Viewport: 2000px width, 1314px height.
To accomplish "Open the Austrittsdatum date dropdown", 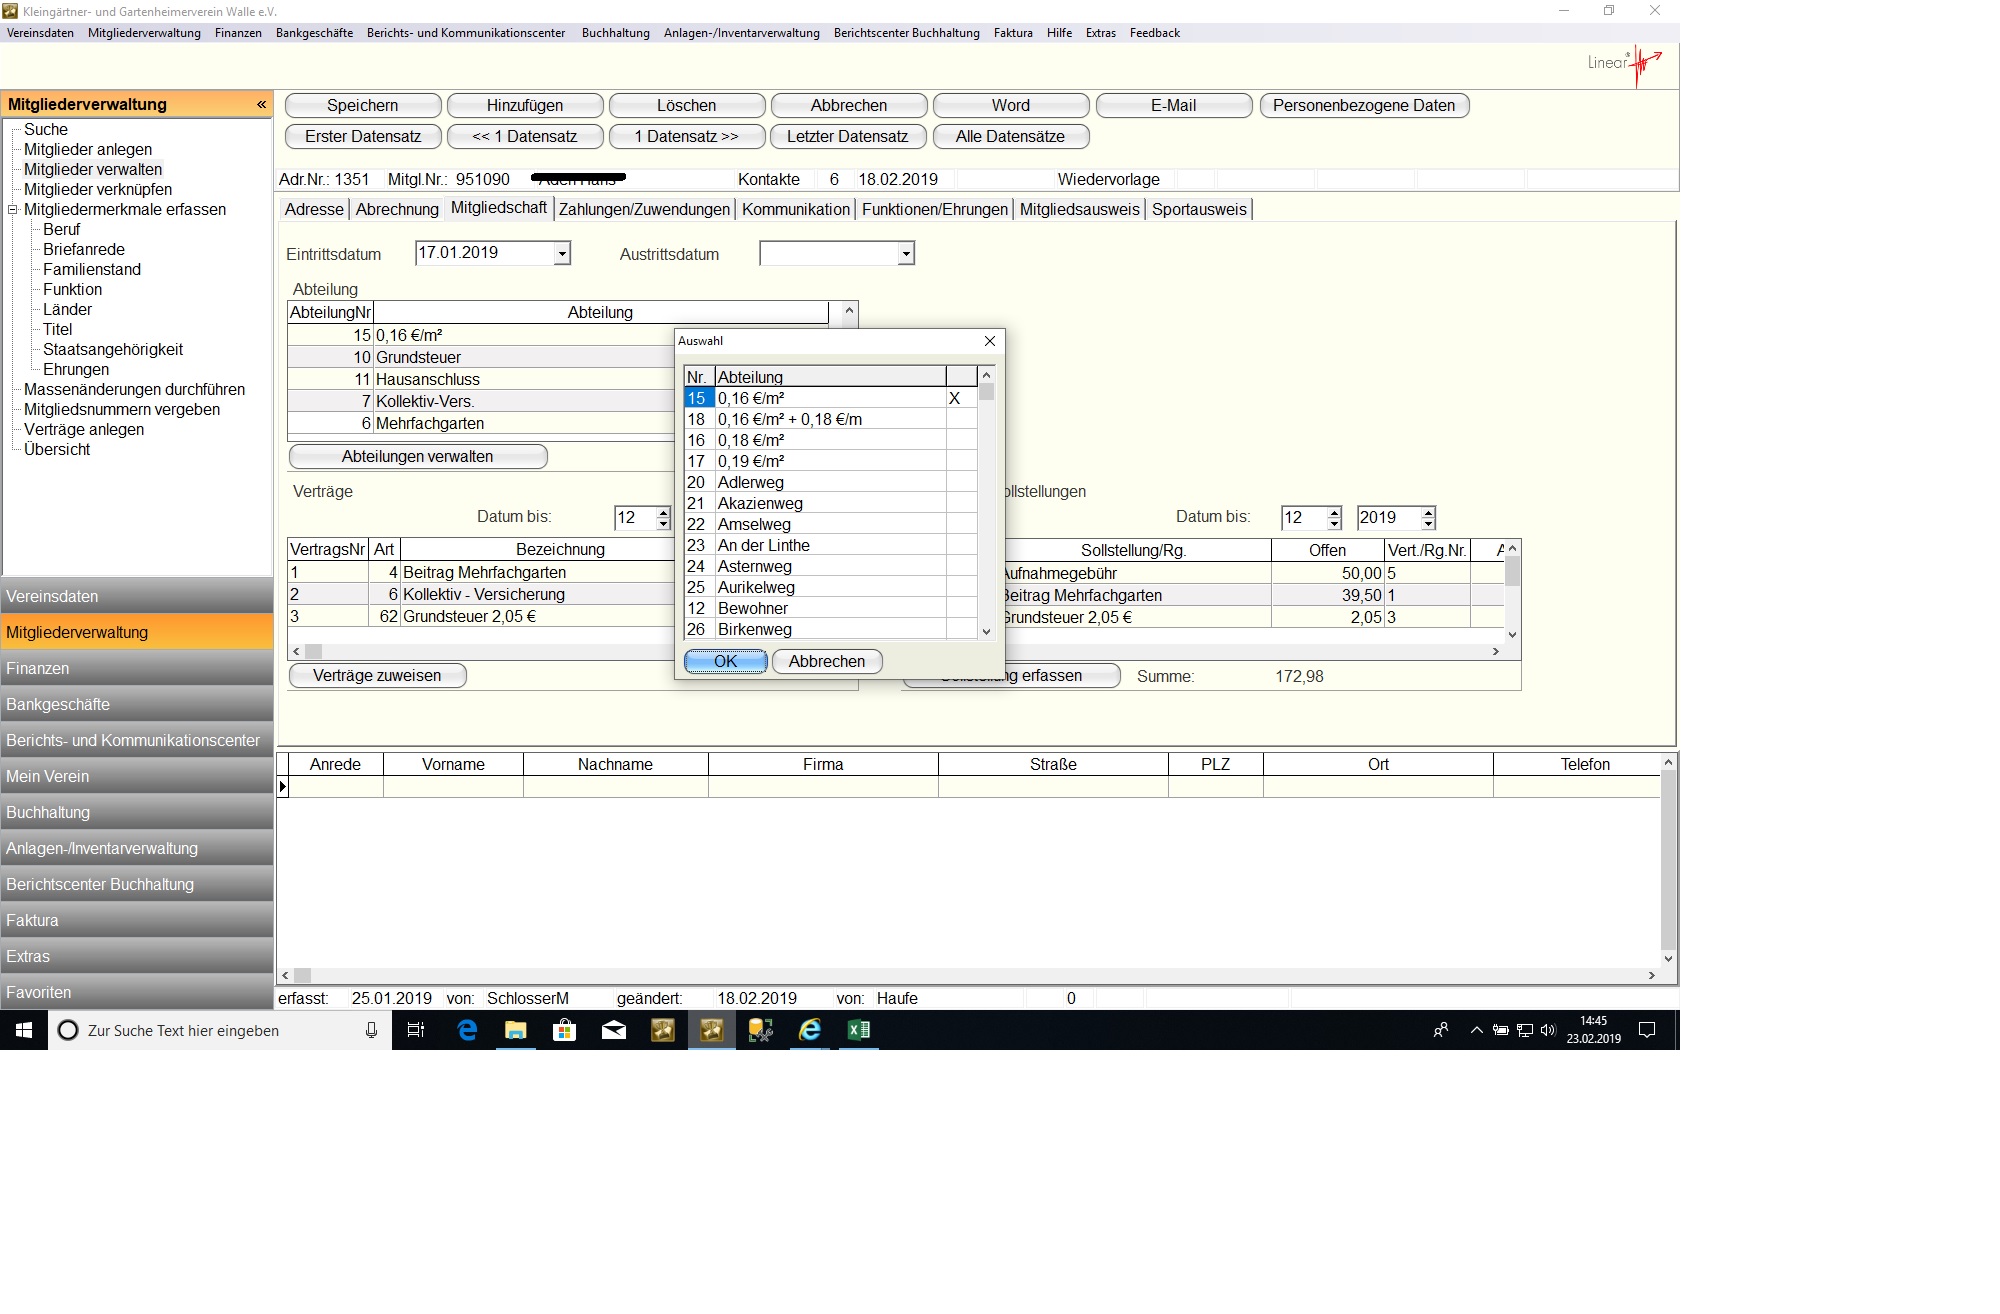I will [906, 254].
